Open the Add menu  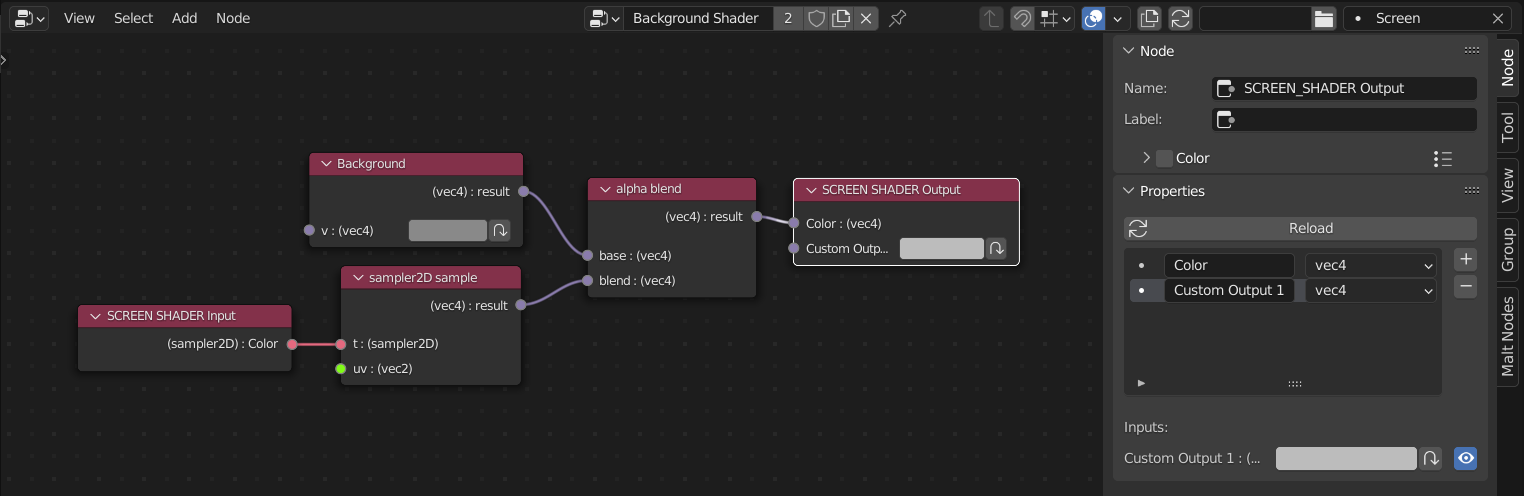click(184, 18)
